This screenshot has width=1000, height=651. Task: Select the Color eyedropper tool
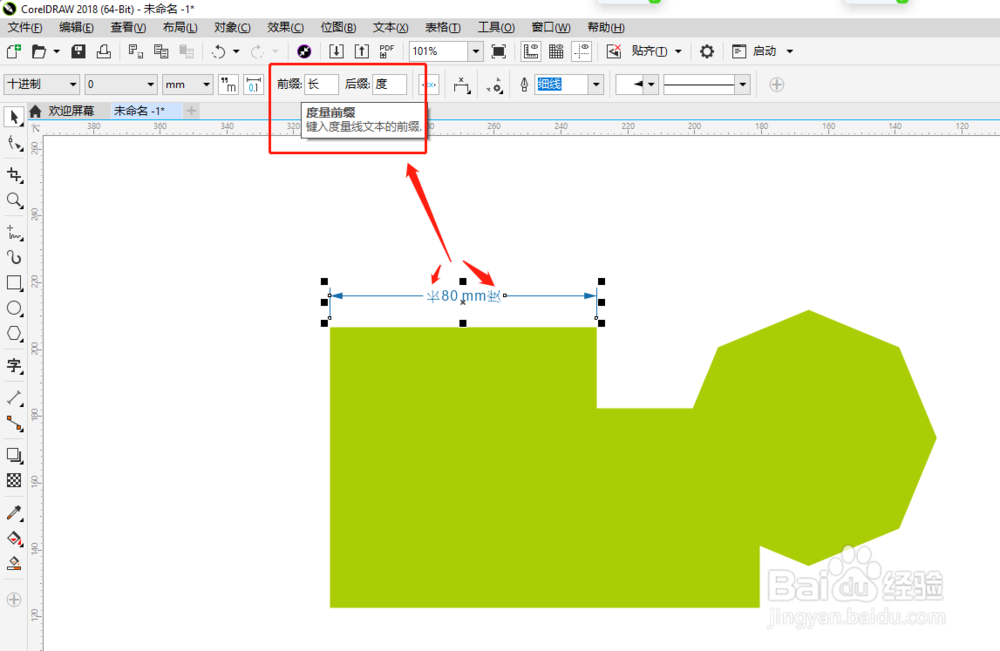coord(14,513)
